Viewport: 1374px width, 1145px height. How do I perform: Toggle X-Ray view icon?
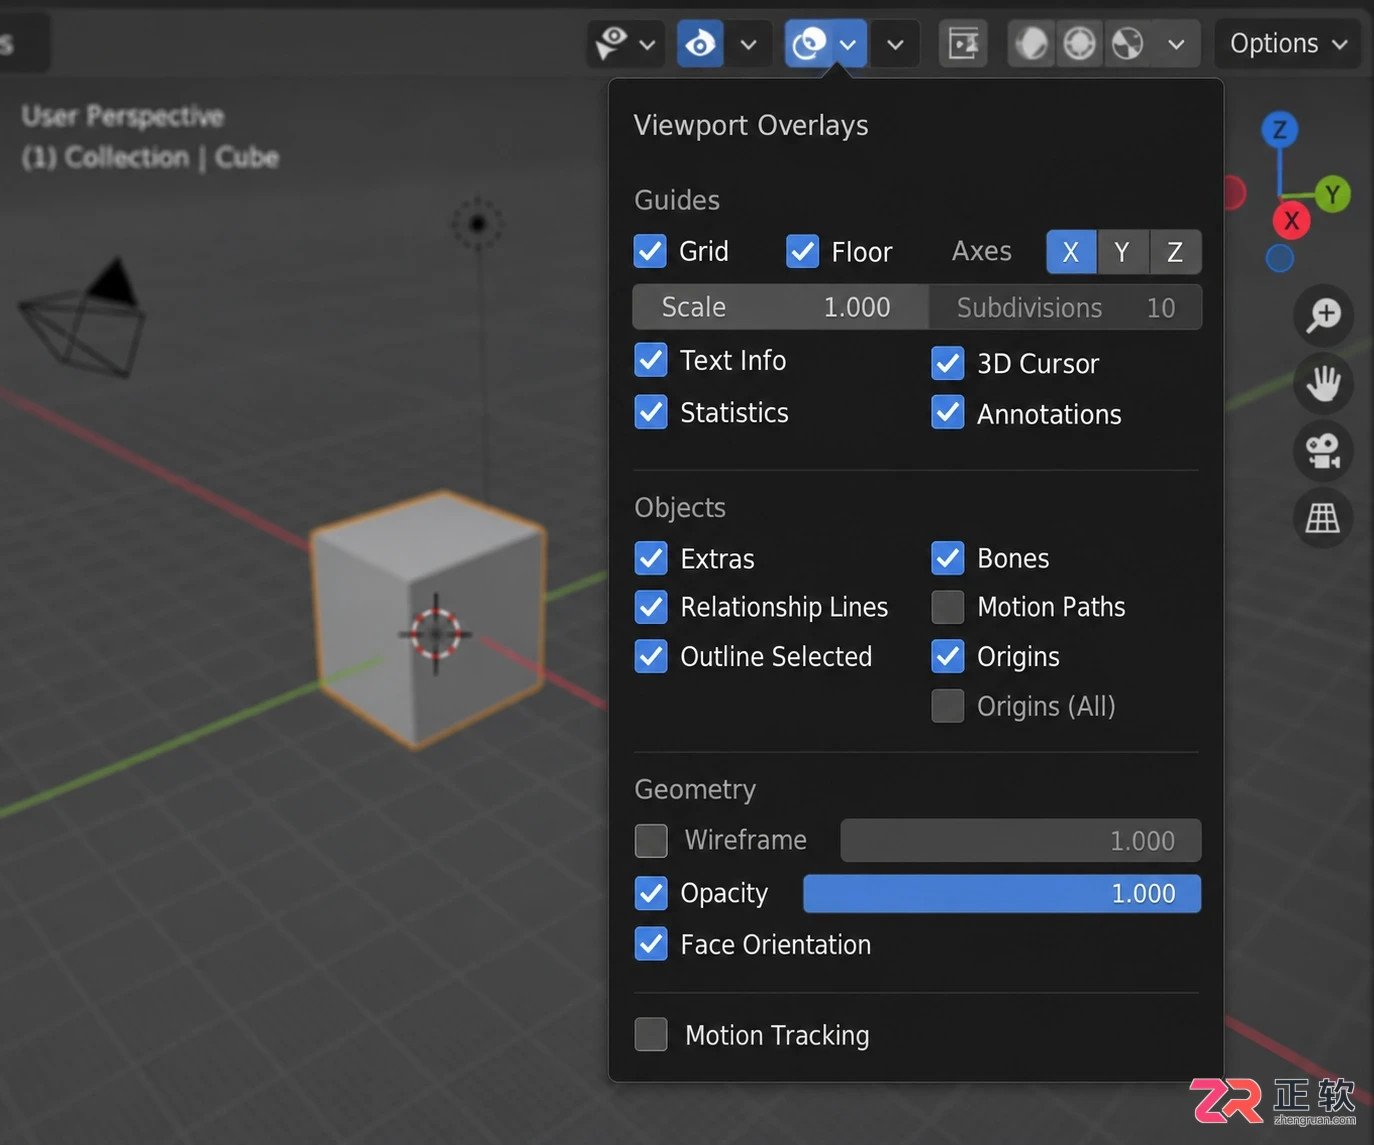click(x=963, y=44)
